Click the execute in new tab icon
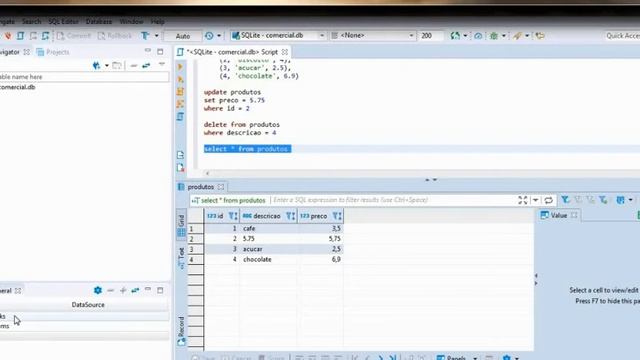Image resolution: width=640 pixels, height=360 pixels. tap(180, 79)
